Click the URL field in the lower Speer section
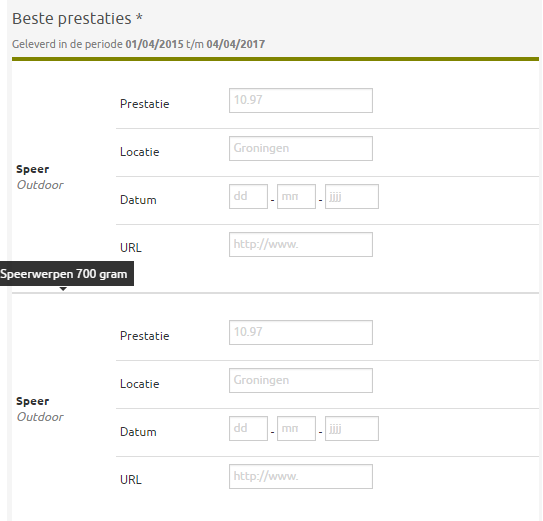The height and width of the screenshot is (521, 543). (301, 477)
